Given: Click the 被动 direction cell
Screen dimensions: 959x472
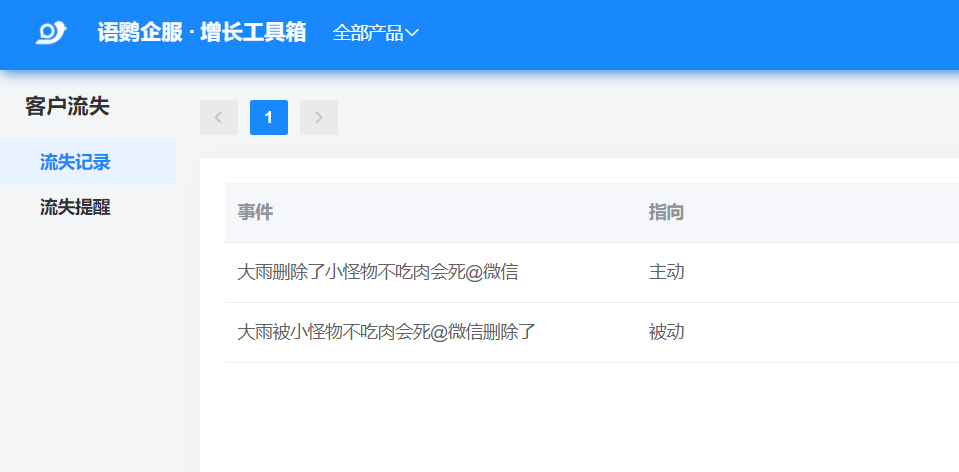Looking at the screenshot, I should pos(666,331).
